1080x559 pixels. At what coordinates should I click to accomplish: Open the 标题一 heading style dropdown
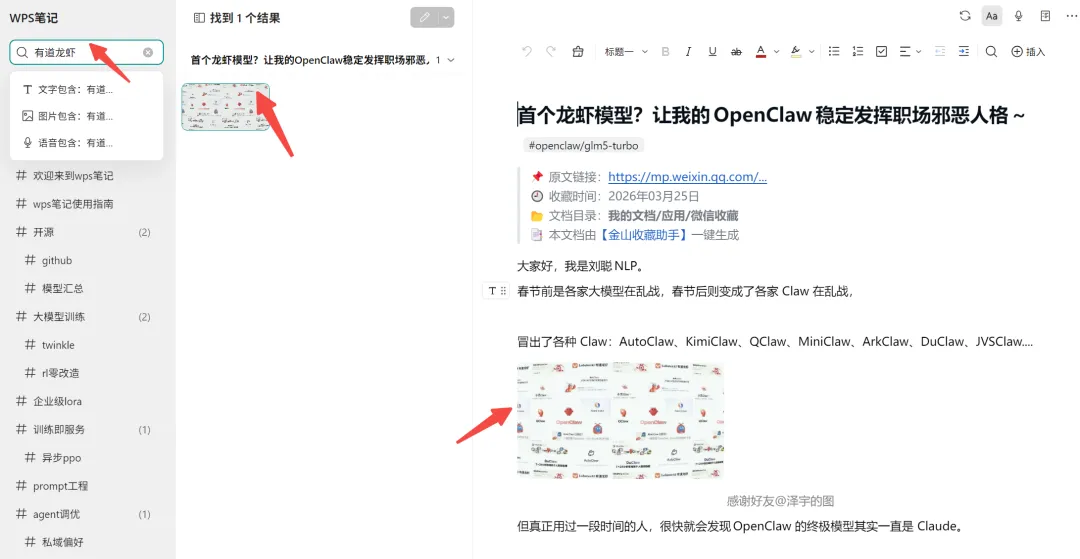[626, 52]
